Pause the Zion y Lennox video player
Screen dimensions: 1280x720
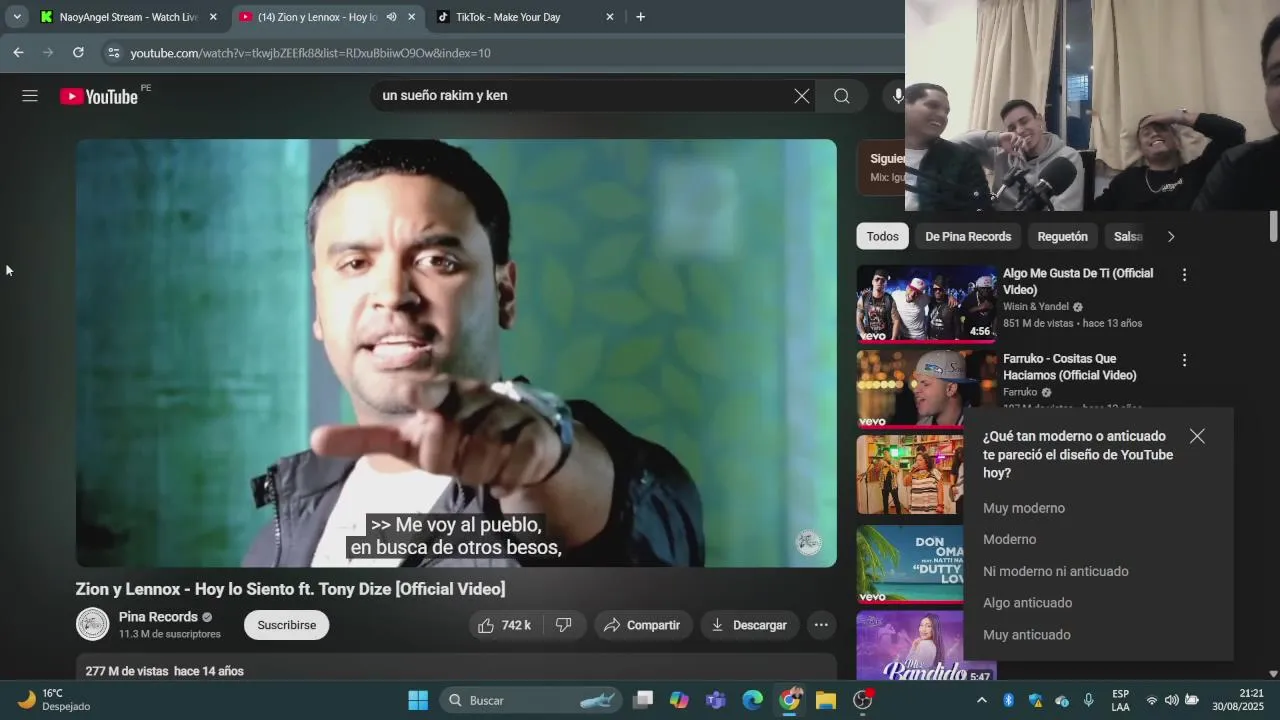[x=456, y=353]
